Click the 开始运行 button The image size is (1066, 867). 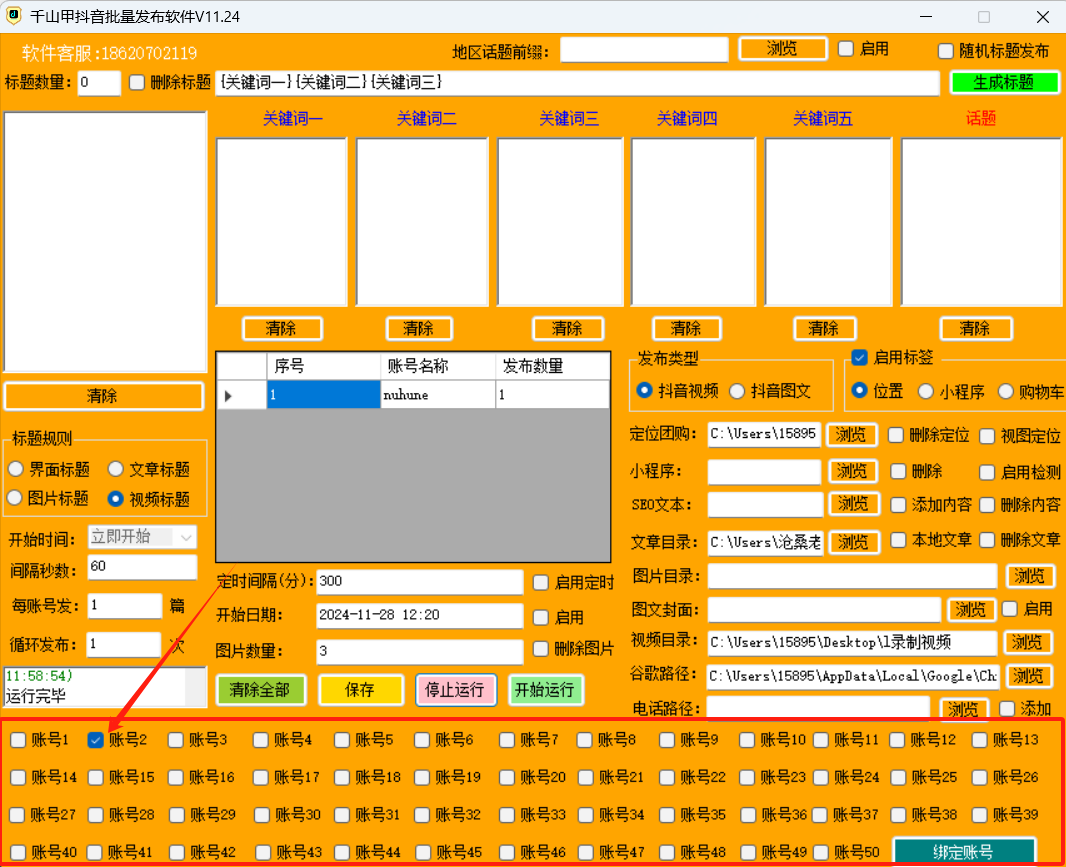click(545, 690)
